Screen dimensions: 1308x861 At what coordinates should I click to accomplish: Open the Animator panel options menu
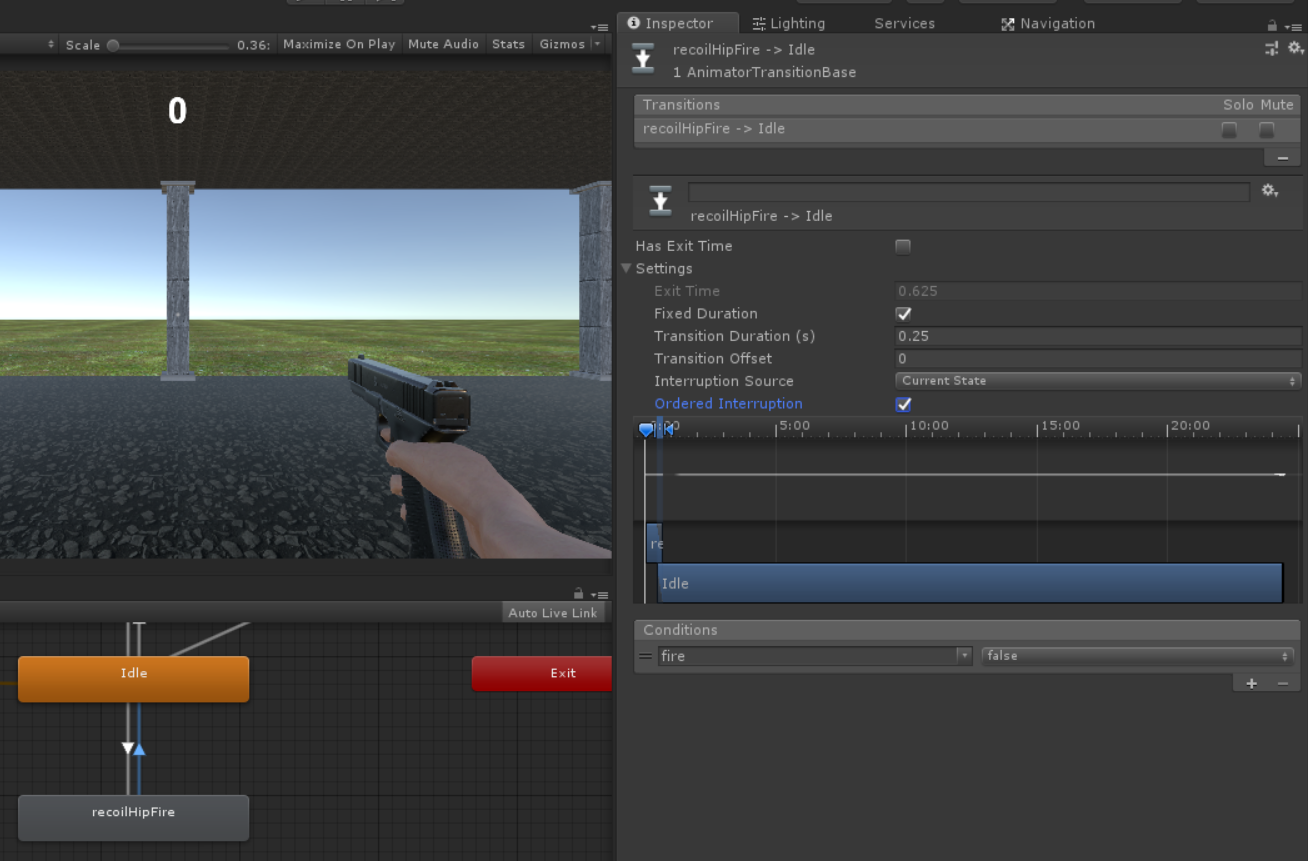point(599,594)
